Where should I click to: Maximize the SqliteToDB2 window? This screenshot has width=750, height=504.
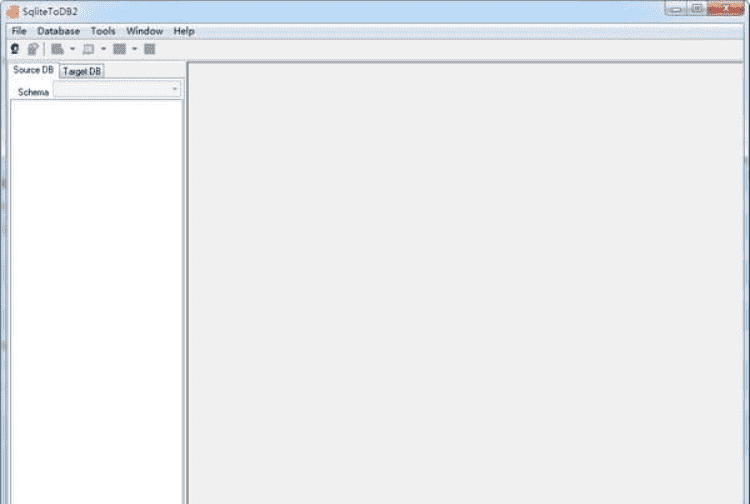(697, 9)
